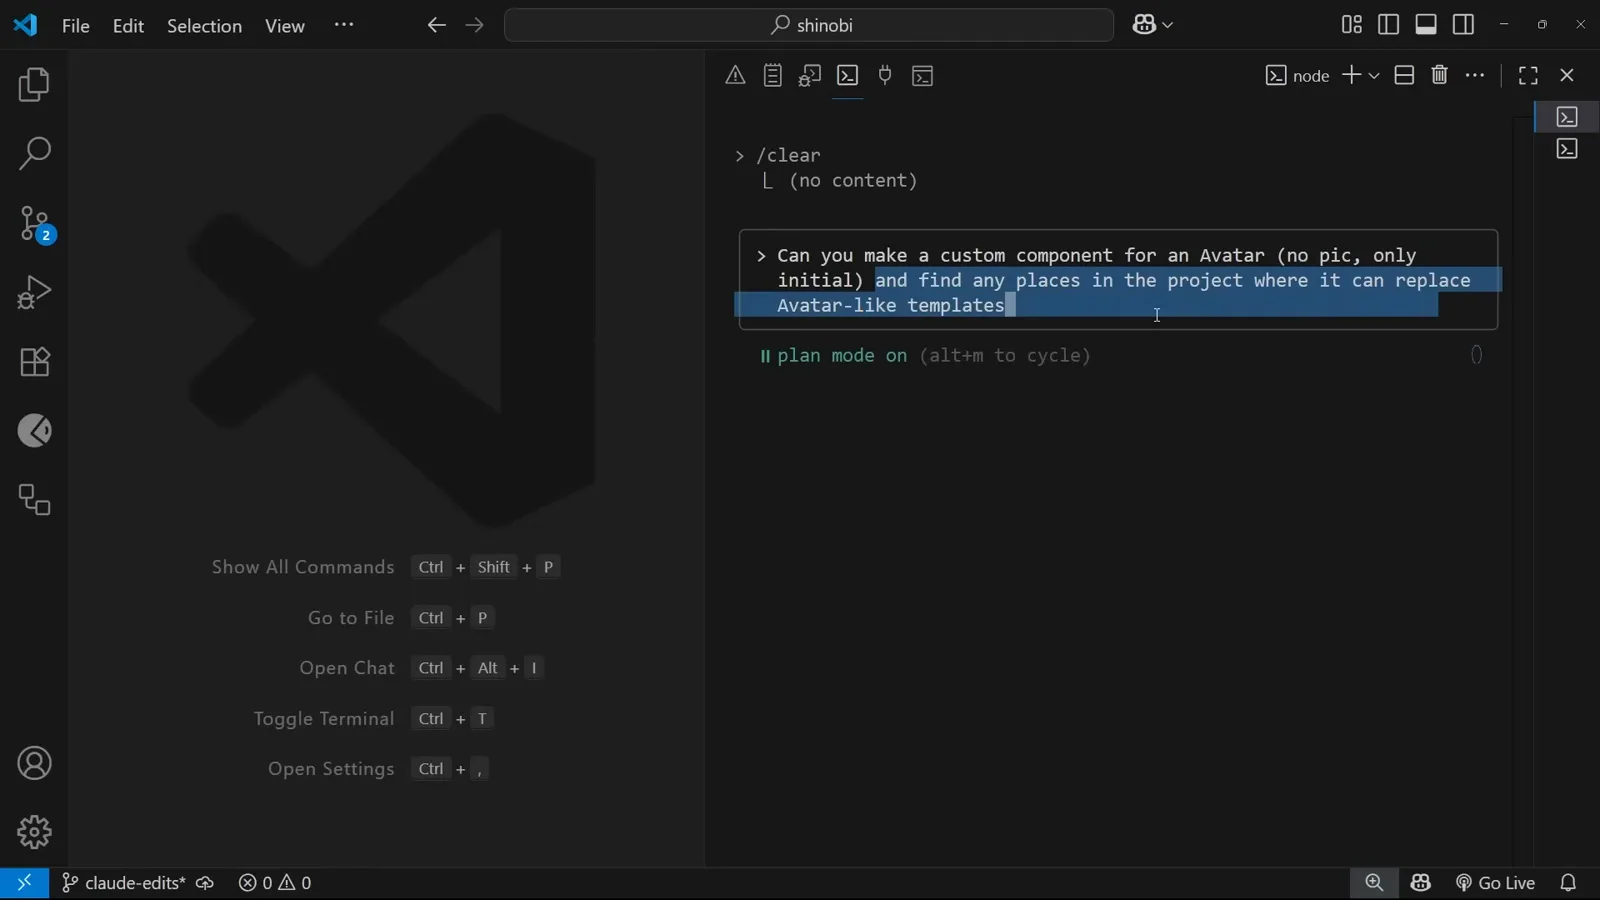Screen dimensions: 1600x900
Task: Go forward in navigation history
Action: (475, 26)
